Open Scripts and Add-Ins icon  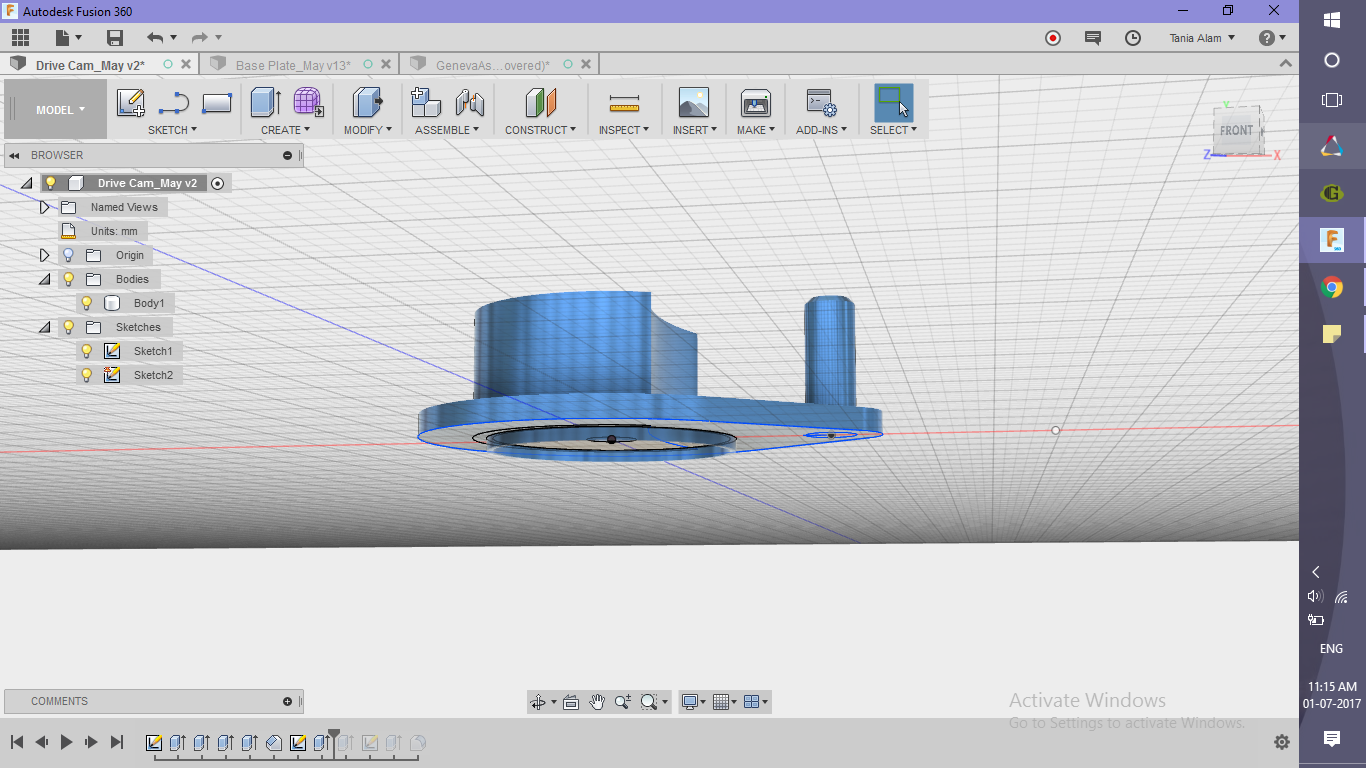pos(821,103)
